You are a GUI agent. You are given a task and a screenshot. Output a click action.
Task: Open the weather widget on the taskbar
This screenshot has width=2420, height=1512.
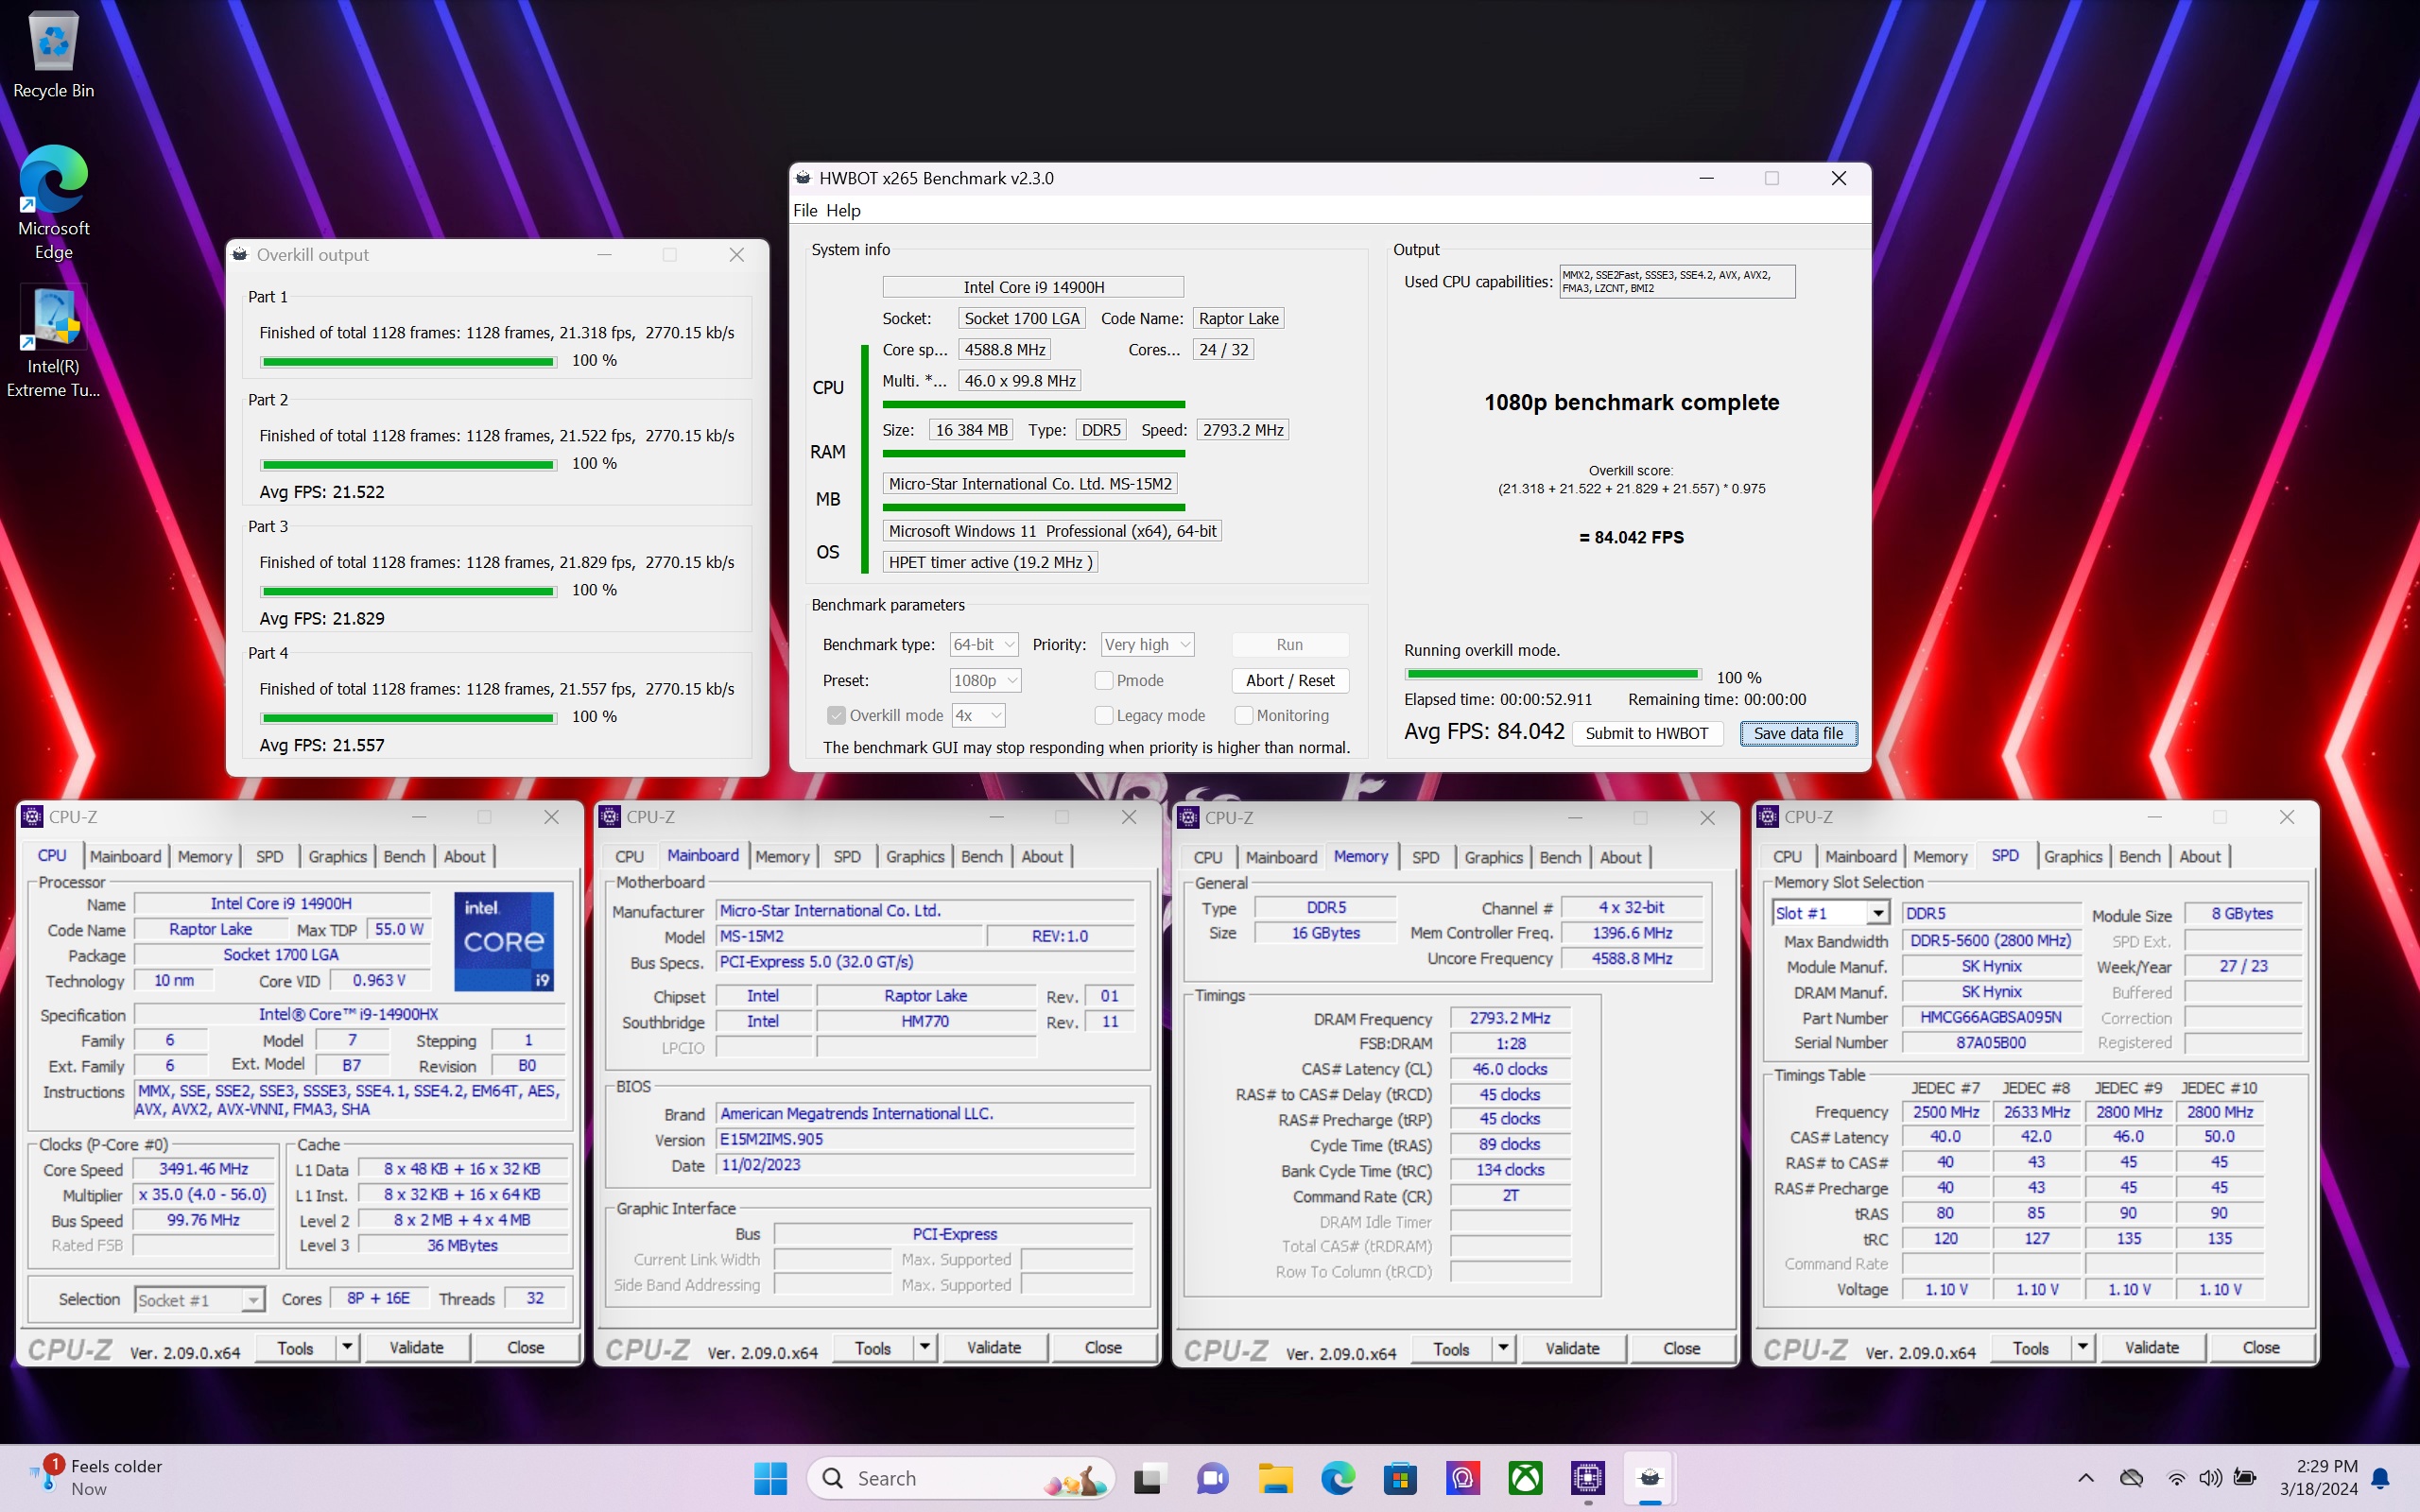[x=95, y=1477]
